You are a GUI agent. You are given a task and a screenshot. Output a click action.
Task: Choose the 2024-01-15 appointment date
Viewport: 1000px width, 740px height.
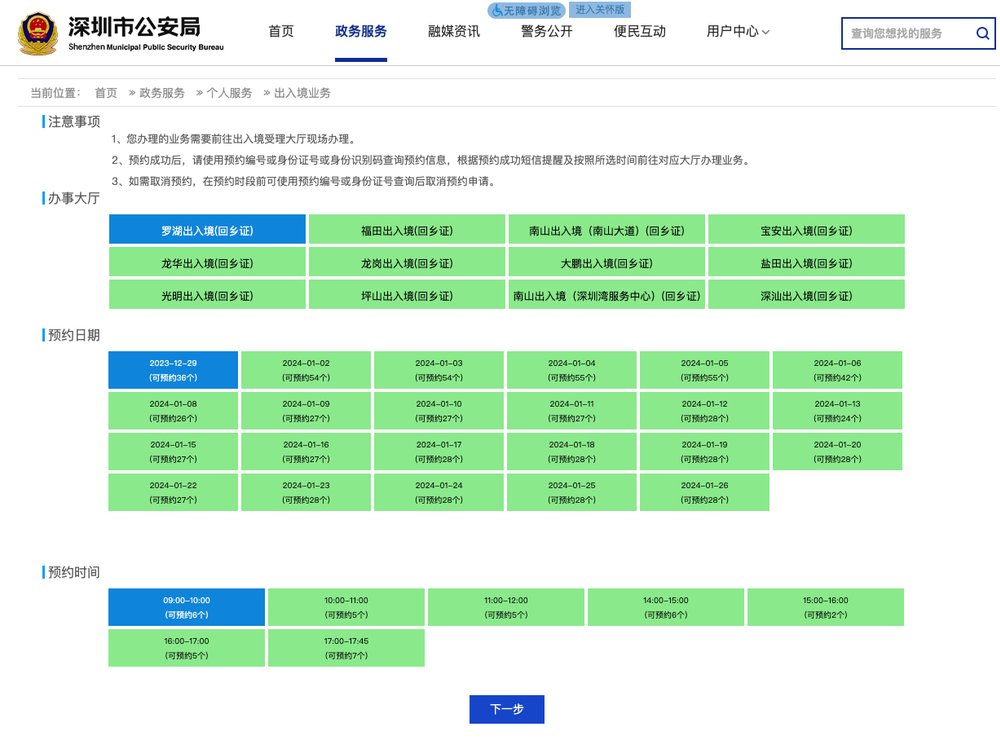pyautogui.click(x=173, y=451)
